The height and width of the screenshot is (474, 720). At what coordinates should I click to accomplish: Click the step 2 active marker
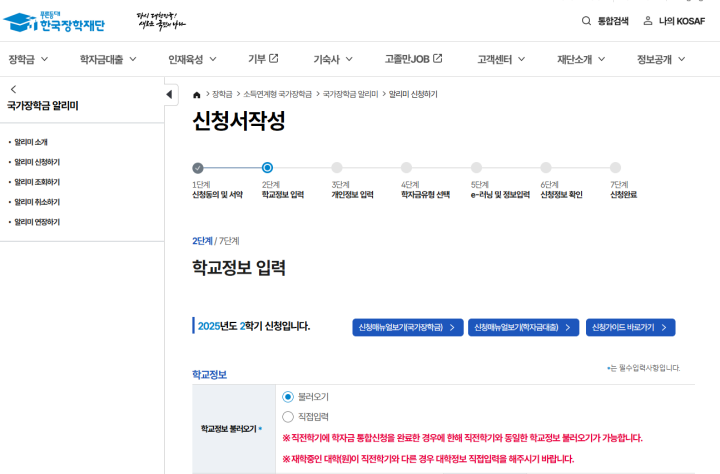point(267,168)
